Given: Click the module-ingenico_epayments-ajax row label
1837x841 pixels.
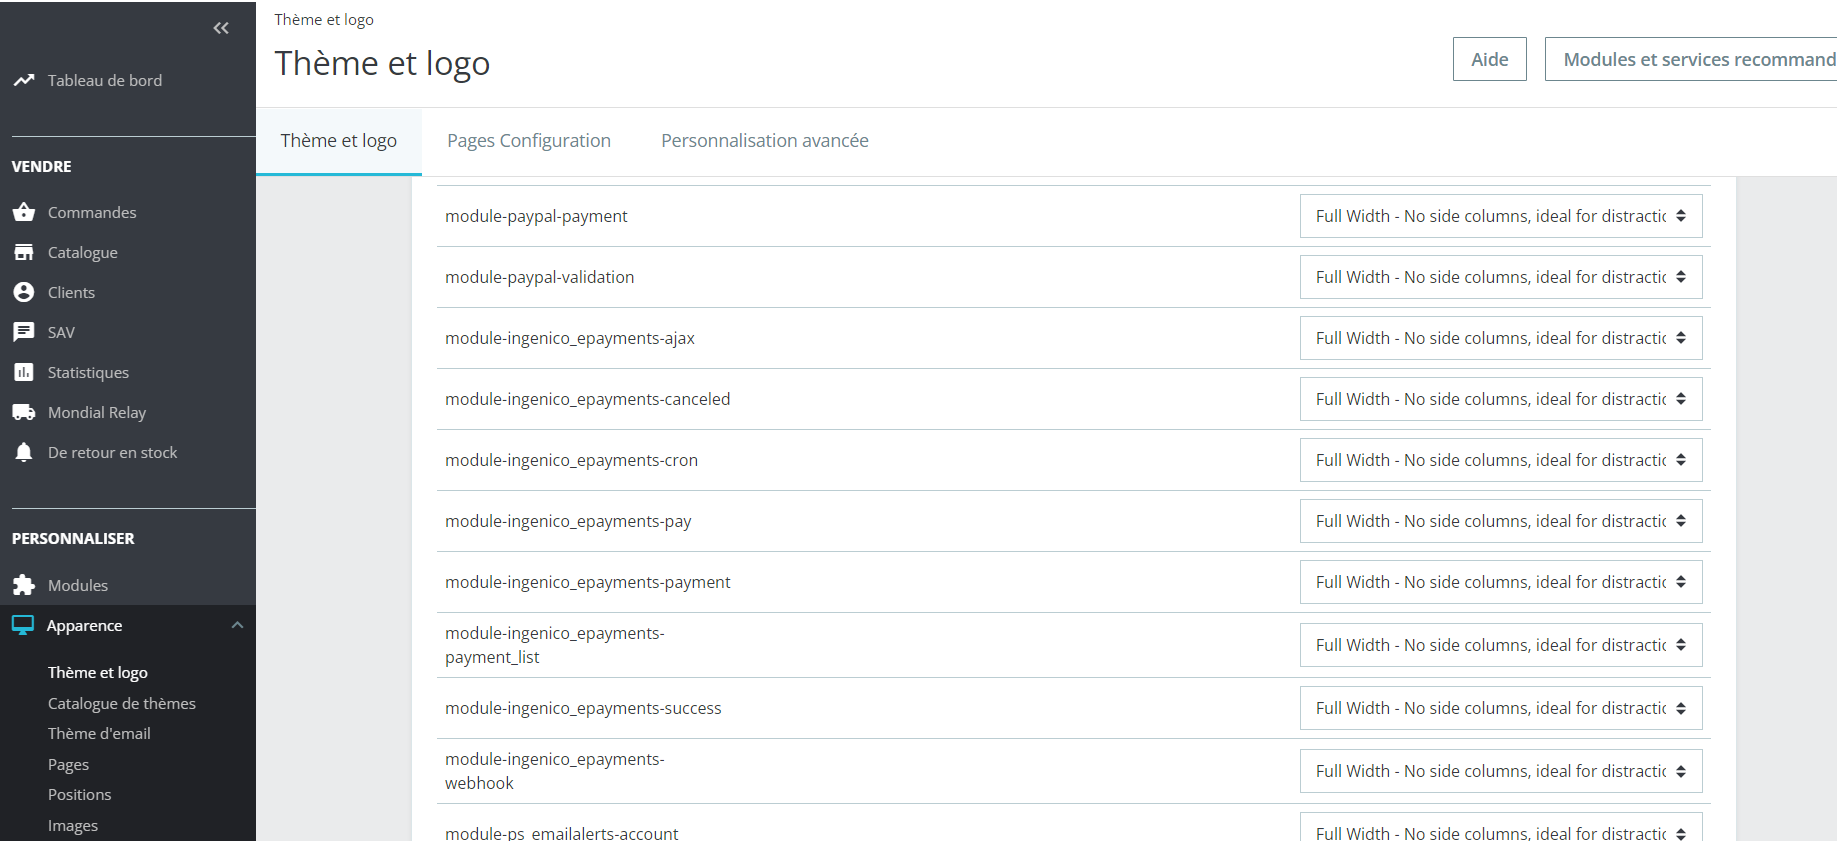Looking at the screenshot, I should pyautogui.click(x=570, y=338).
